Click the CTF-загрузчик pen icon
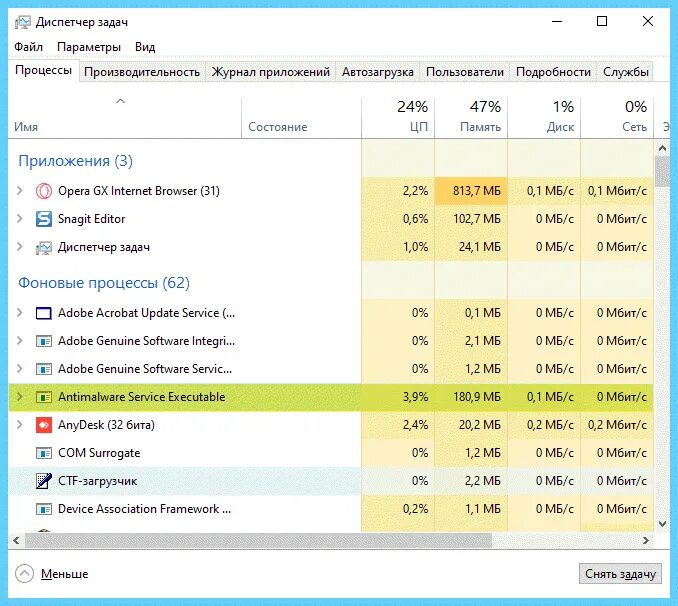Viewport: 678px width, 606px height. pyautogui.click(x=44, y=481)
